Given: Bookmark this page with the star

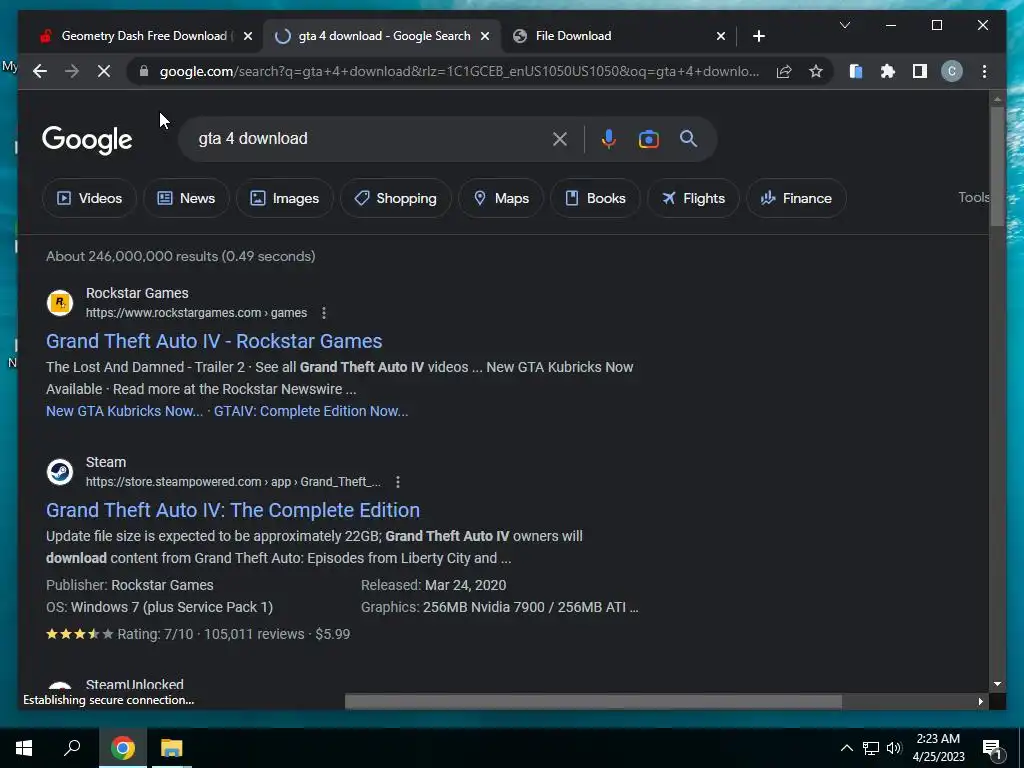Looking at the screenshot, I should click(816, 71).
